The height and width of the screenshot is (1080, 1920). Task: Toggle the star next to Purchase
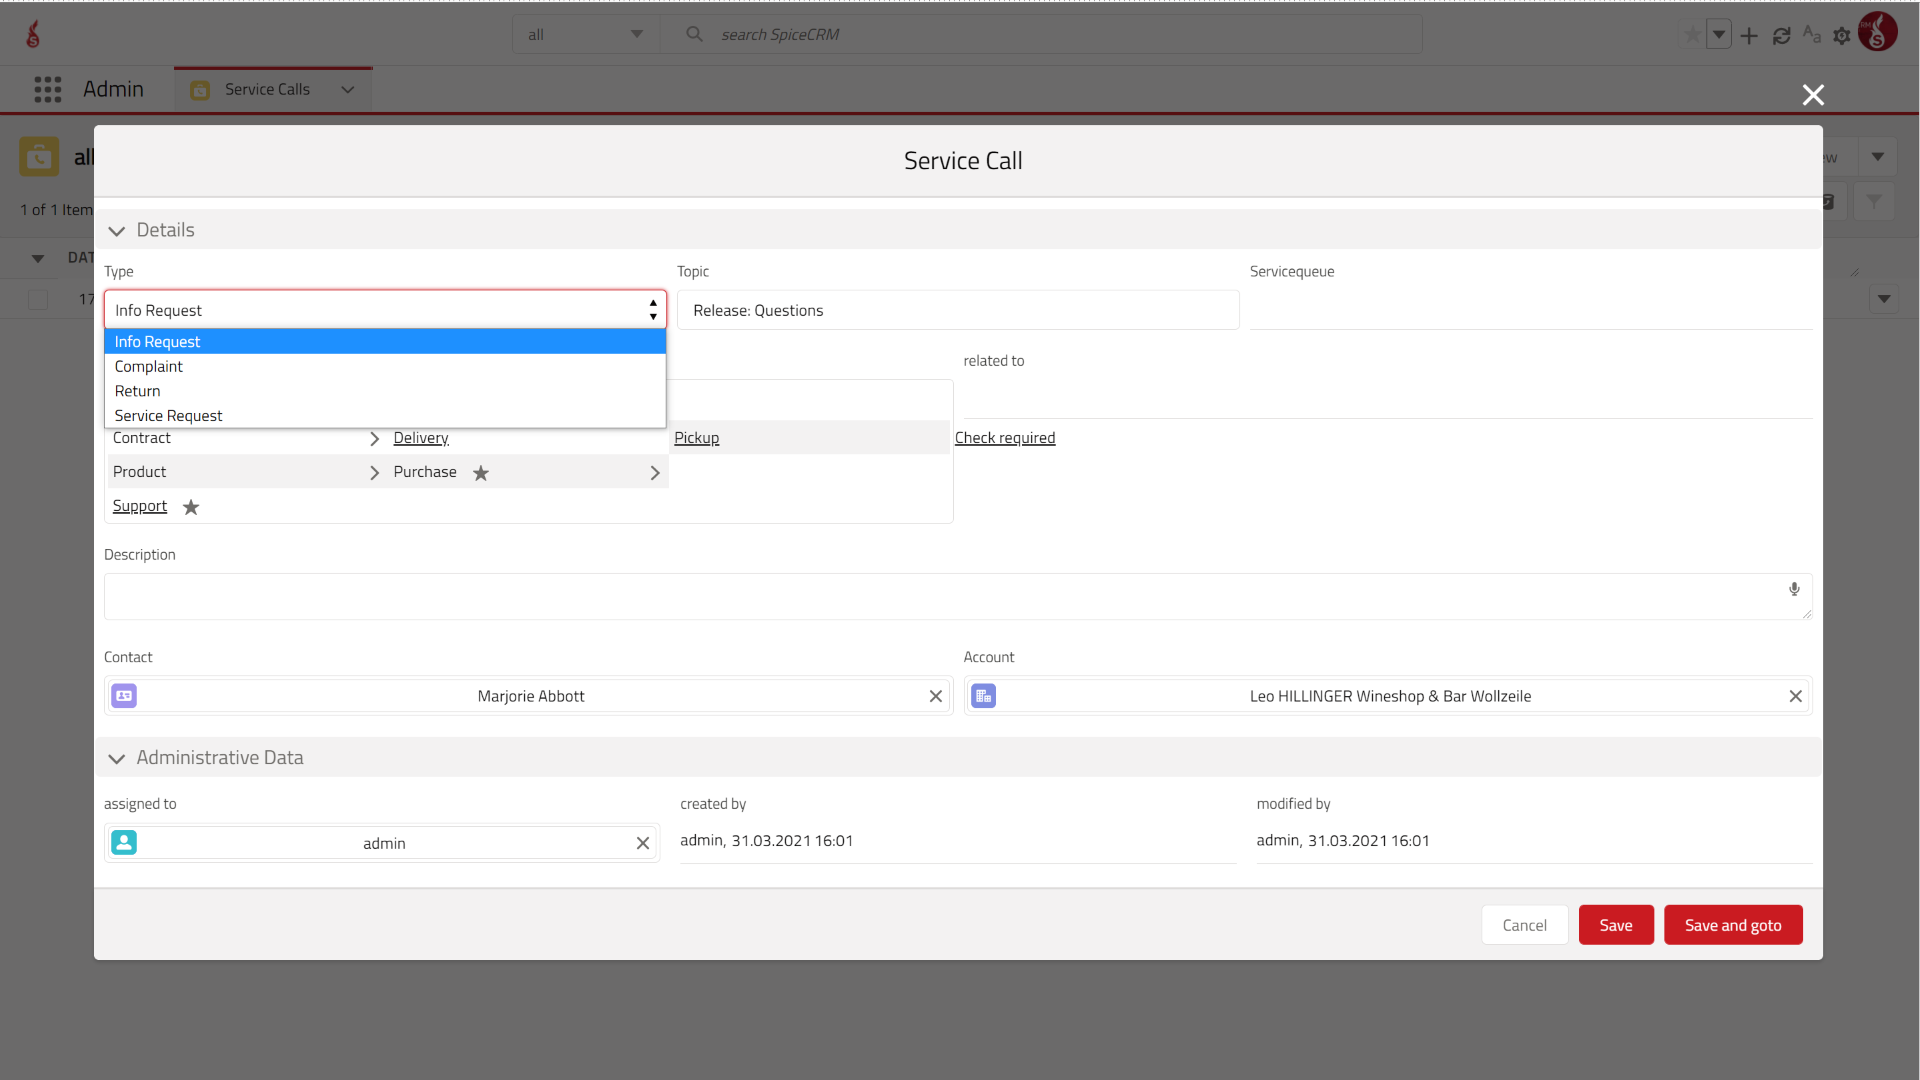(481, 473)
